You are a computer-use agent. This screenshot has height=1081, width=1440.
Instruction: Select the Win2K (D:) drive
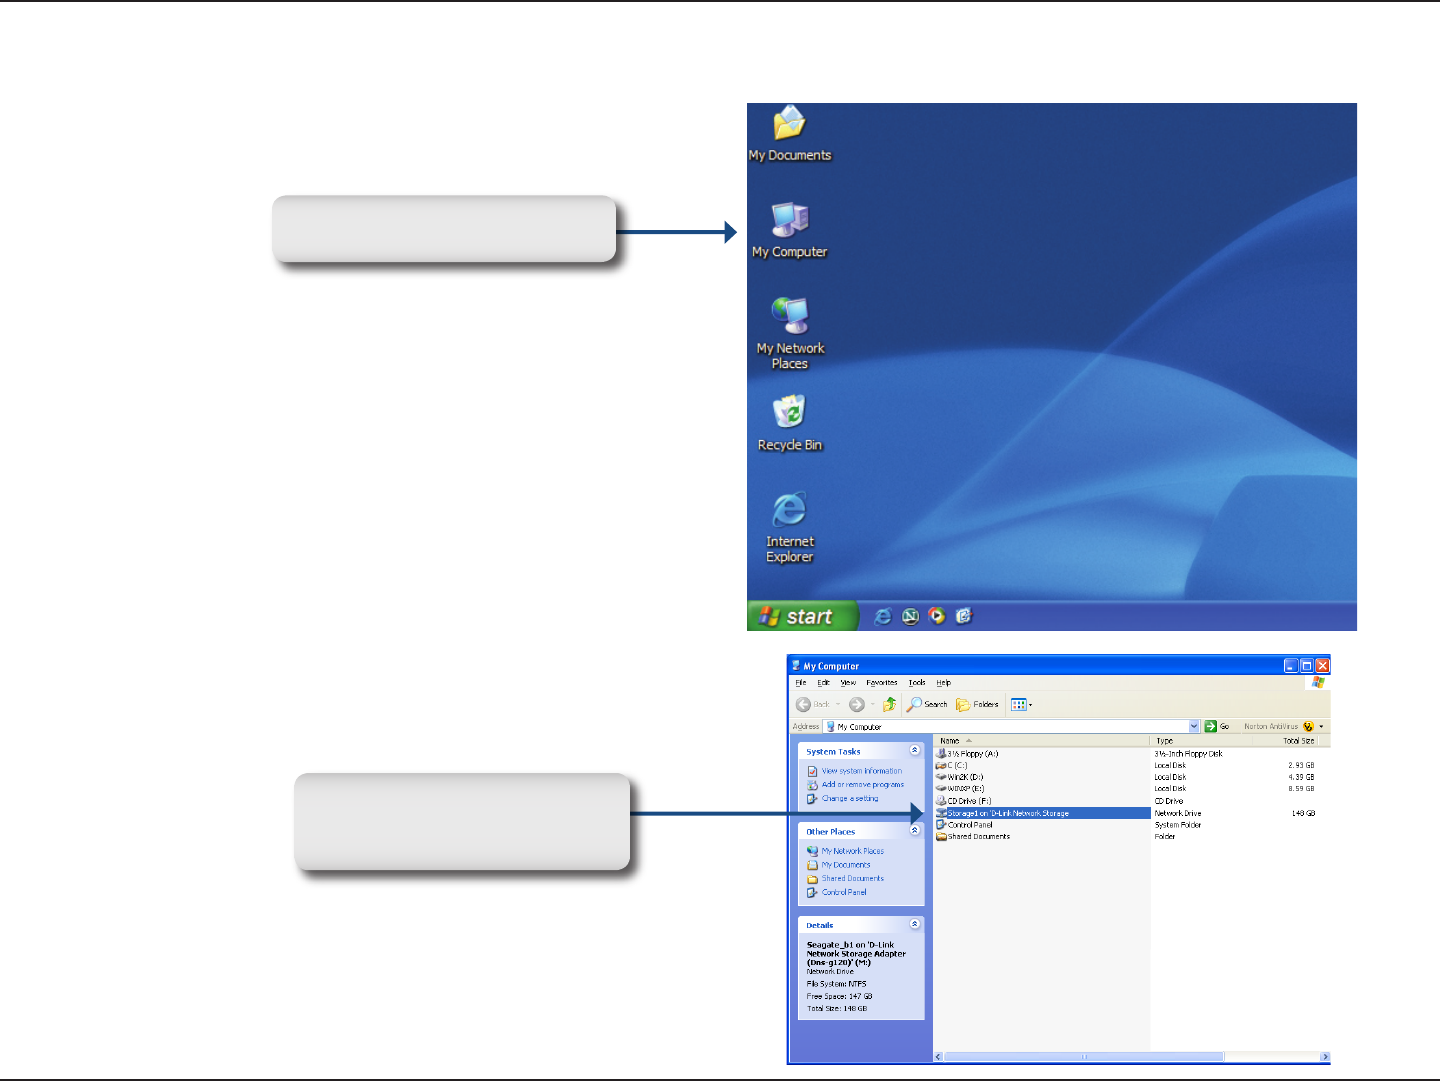960,777
